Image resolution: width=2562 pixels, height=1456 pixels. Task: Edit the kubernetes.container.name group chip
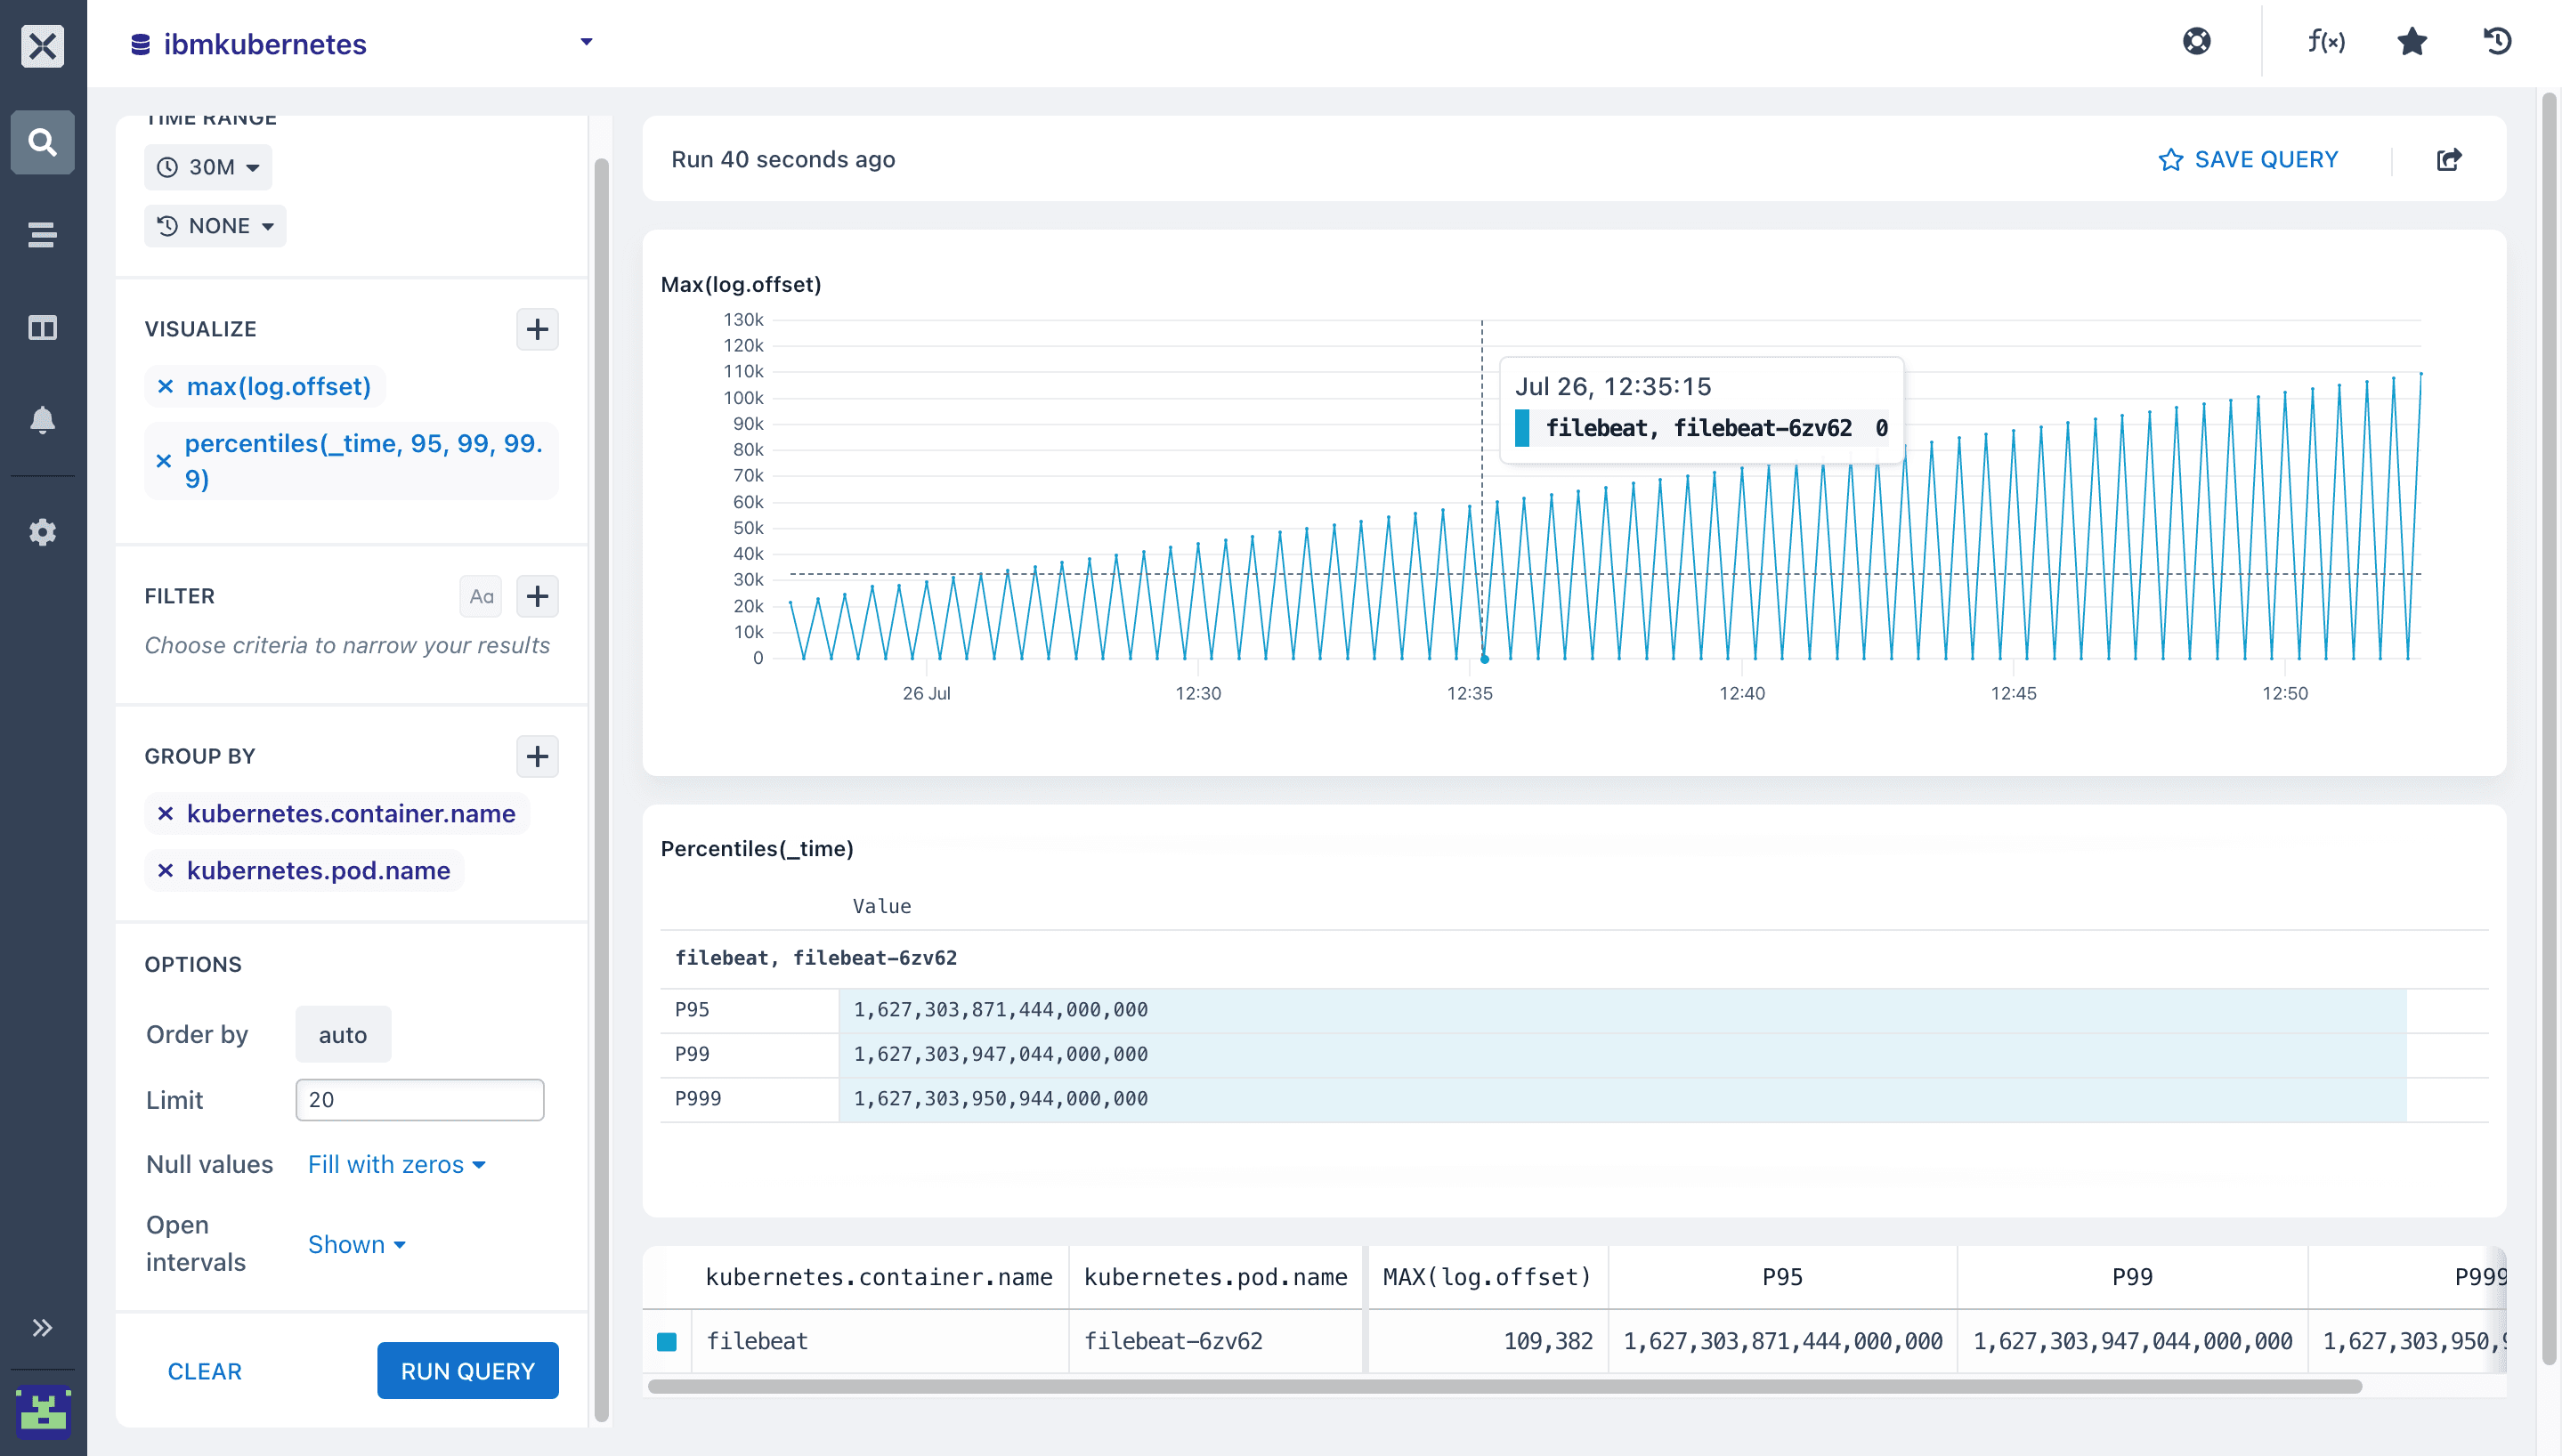351,814
